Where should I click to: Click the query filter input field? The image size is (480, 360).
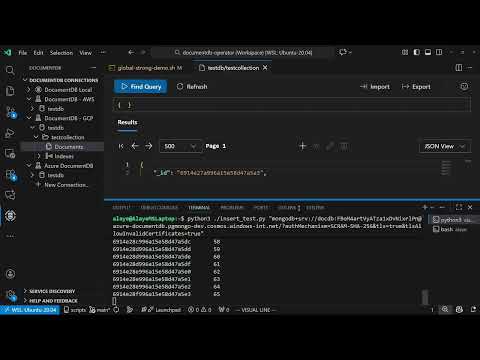tap(292, 105)
